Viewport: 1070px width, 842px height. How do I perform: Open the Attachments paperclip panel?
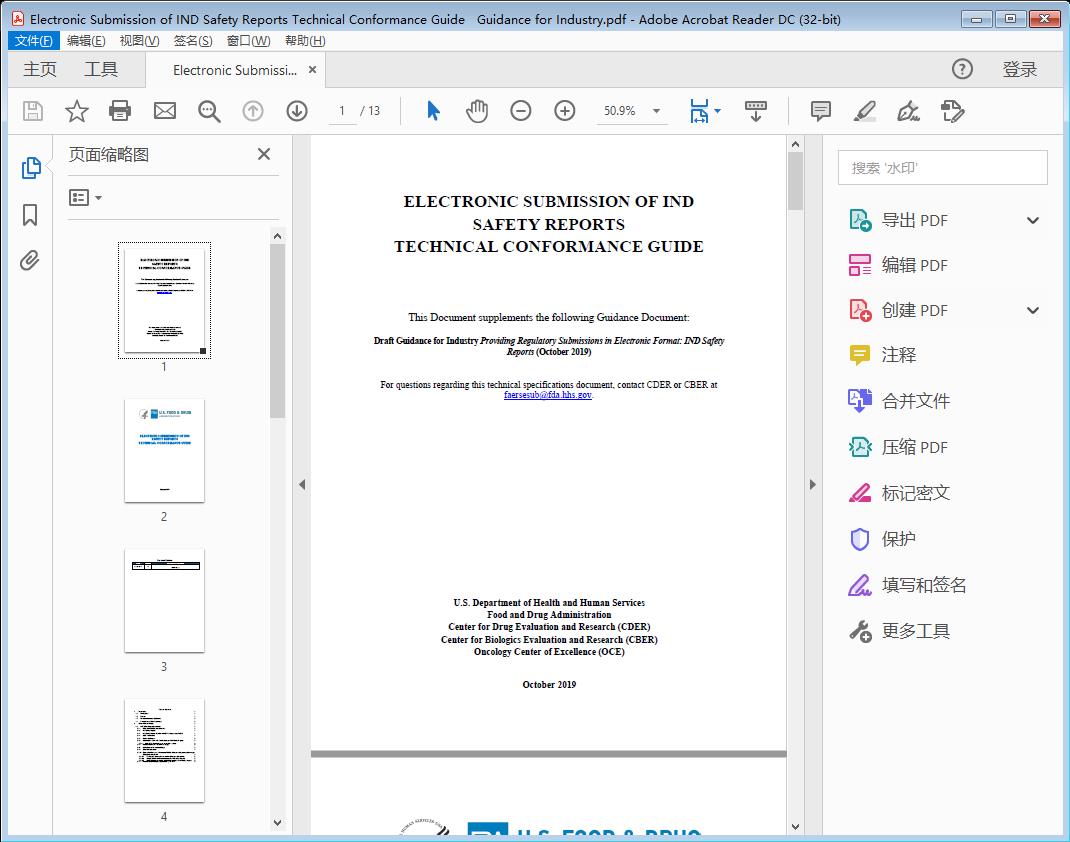[x=30, y=260]
